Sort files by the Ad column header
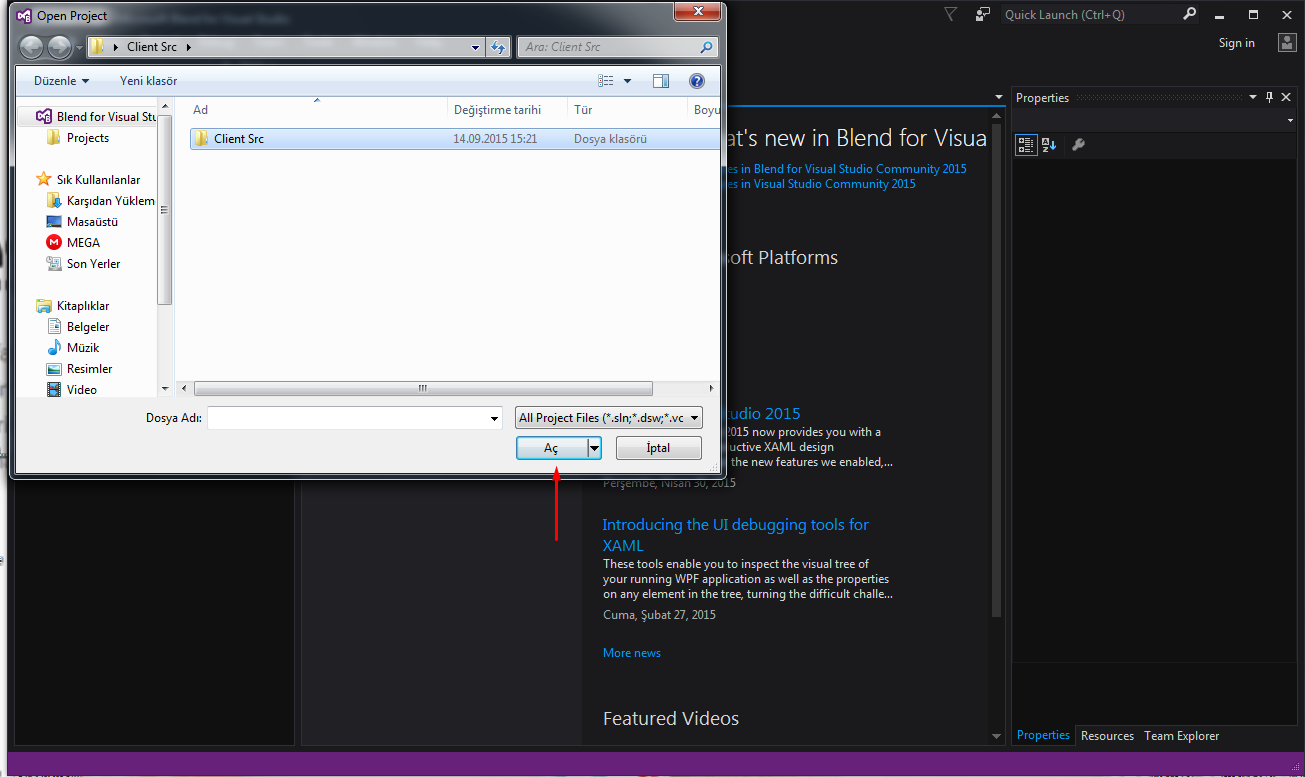Viewport: 1305px width, 777px height. tap(317, 110)
